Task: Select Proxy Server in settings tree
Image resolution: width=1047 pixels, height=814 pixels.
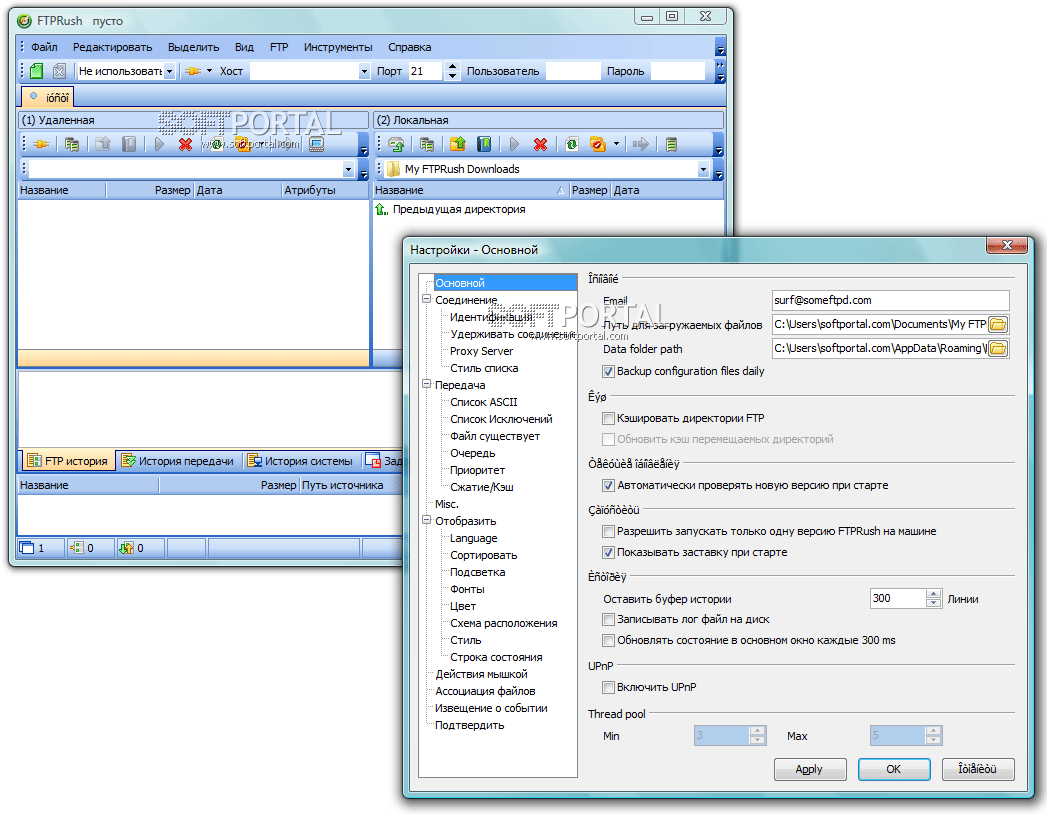Action: click(481, 351)
